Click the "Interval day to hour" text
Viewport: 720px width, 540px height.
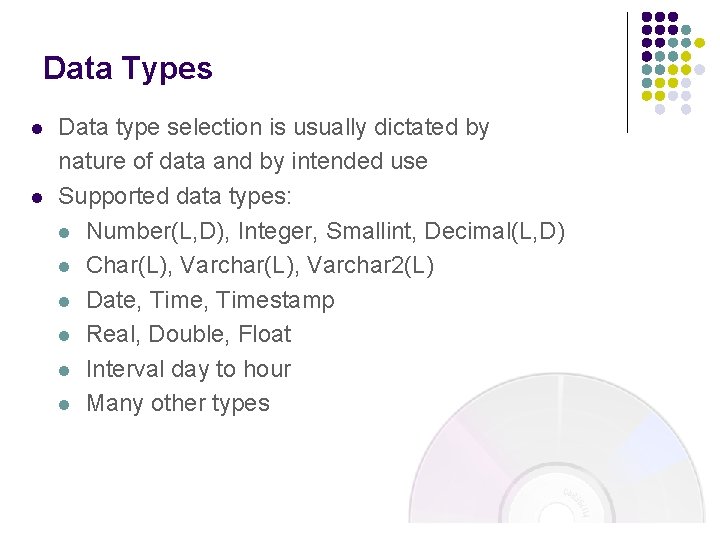click(189, 369)
